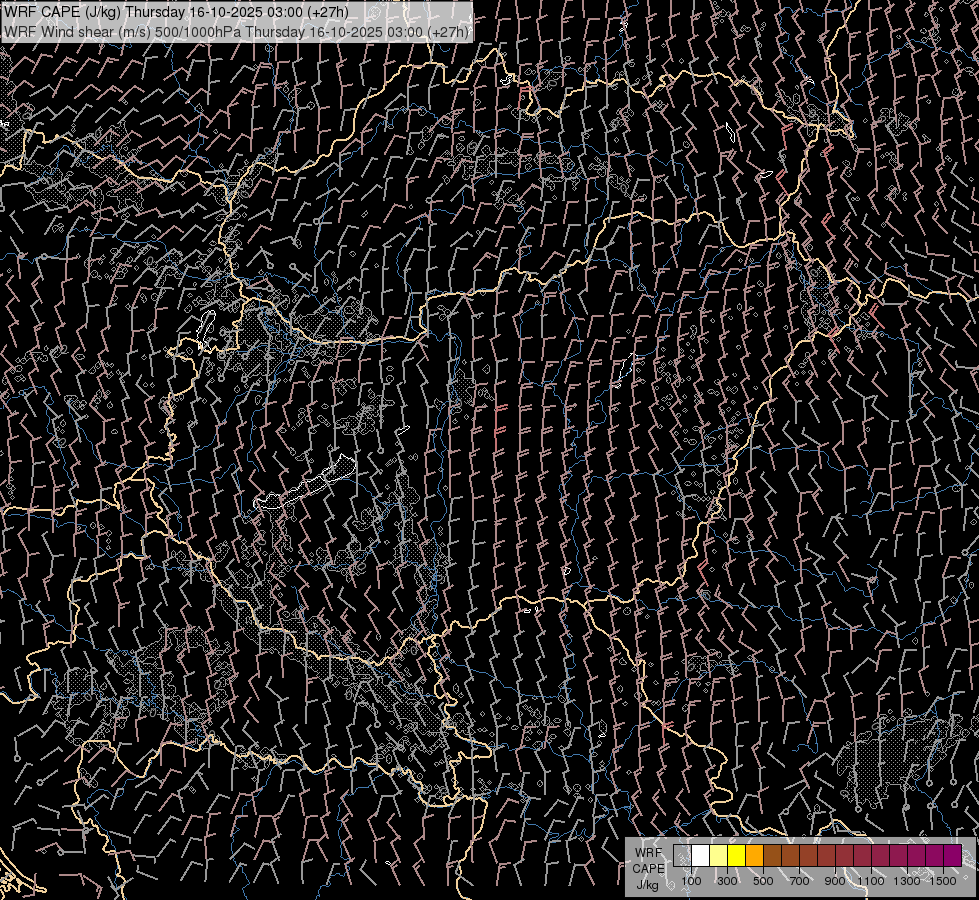Click the WRF CAPE (J/kg) title line
The height and width of the screenshot is (900, 979).
(x=177, y=11)
